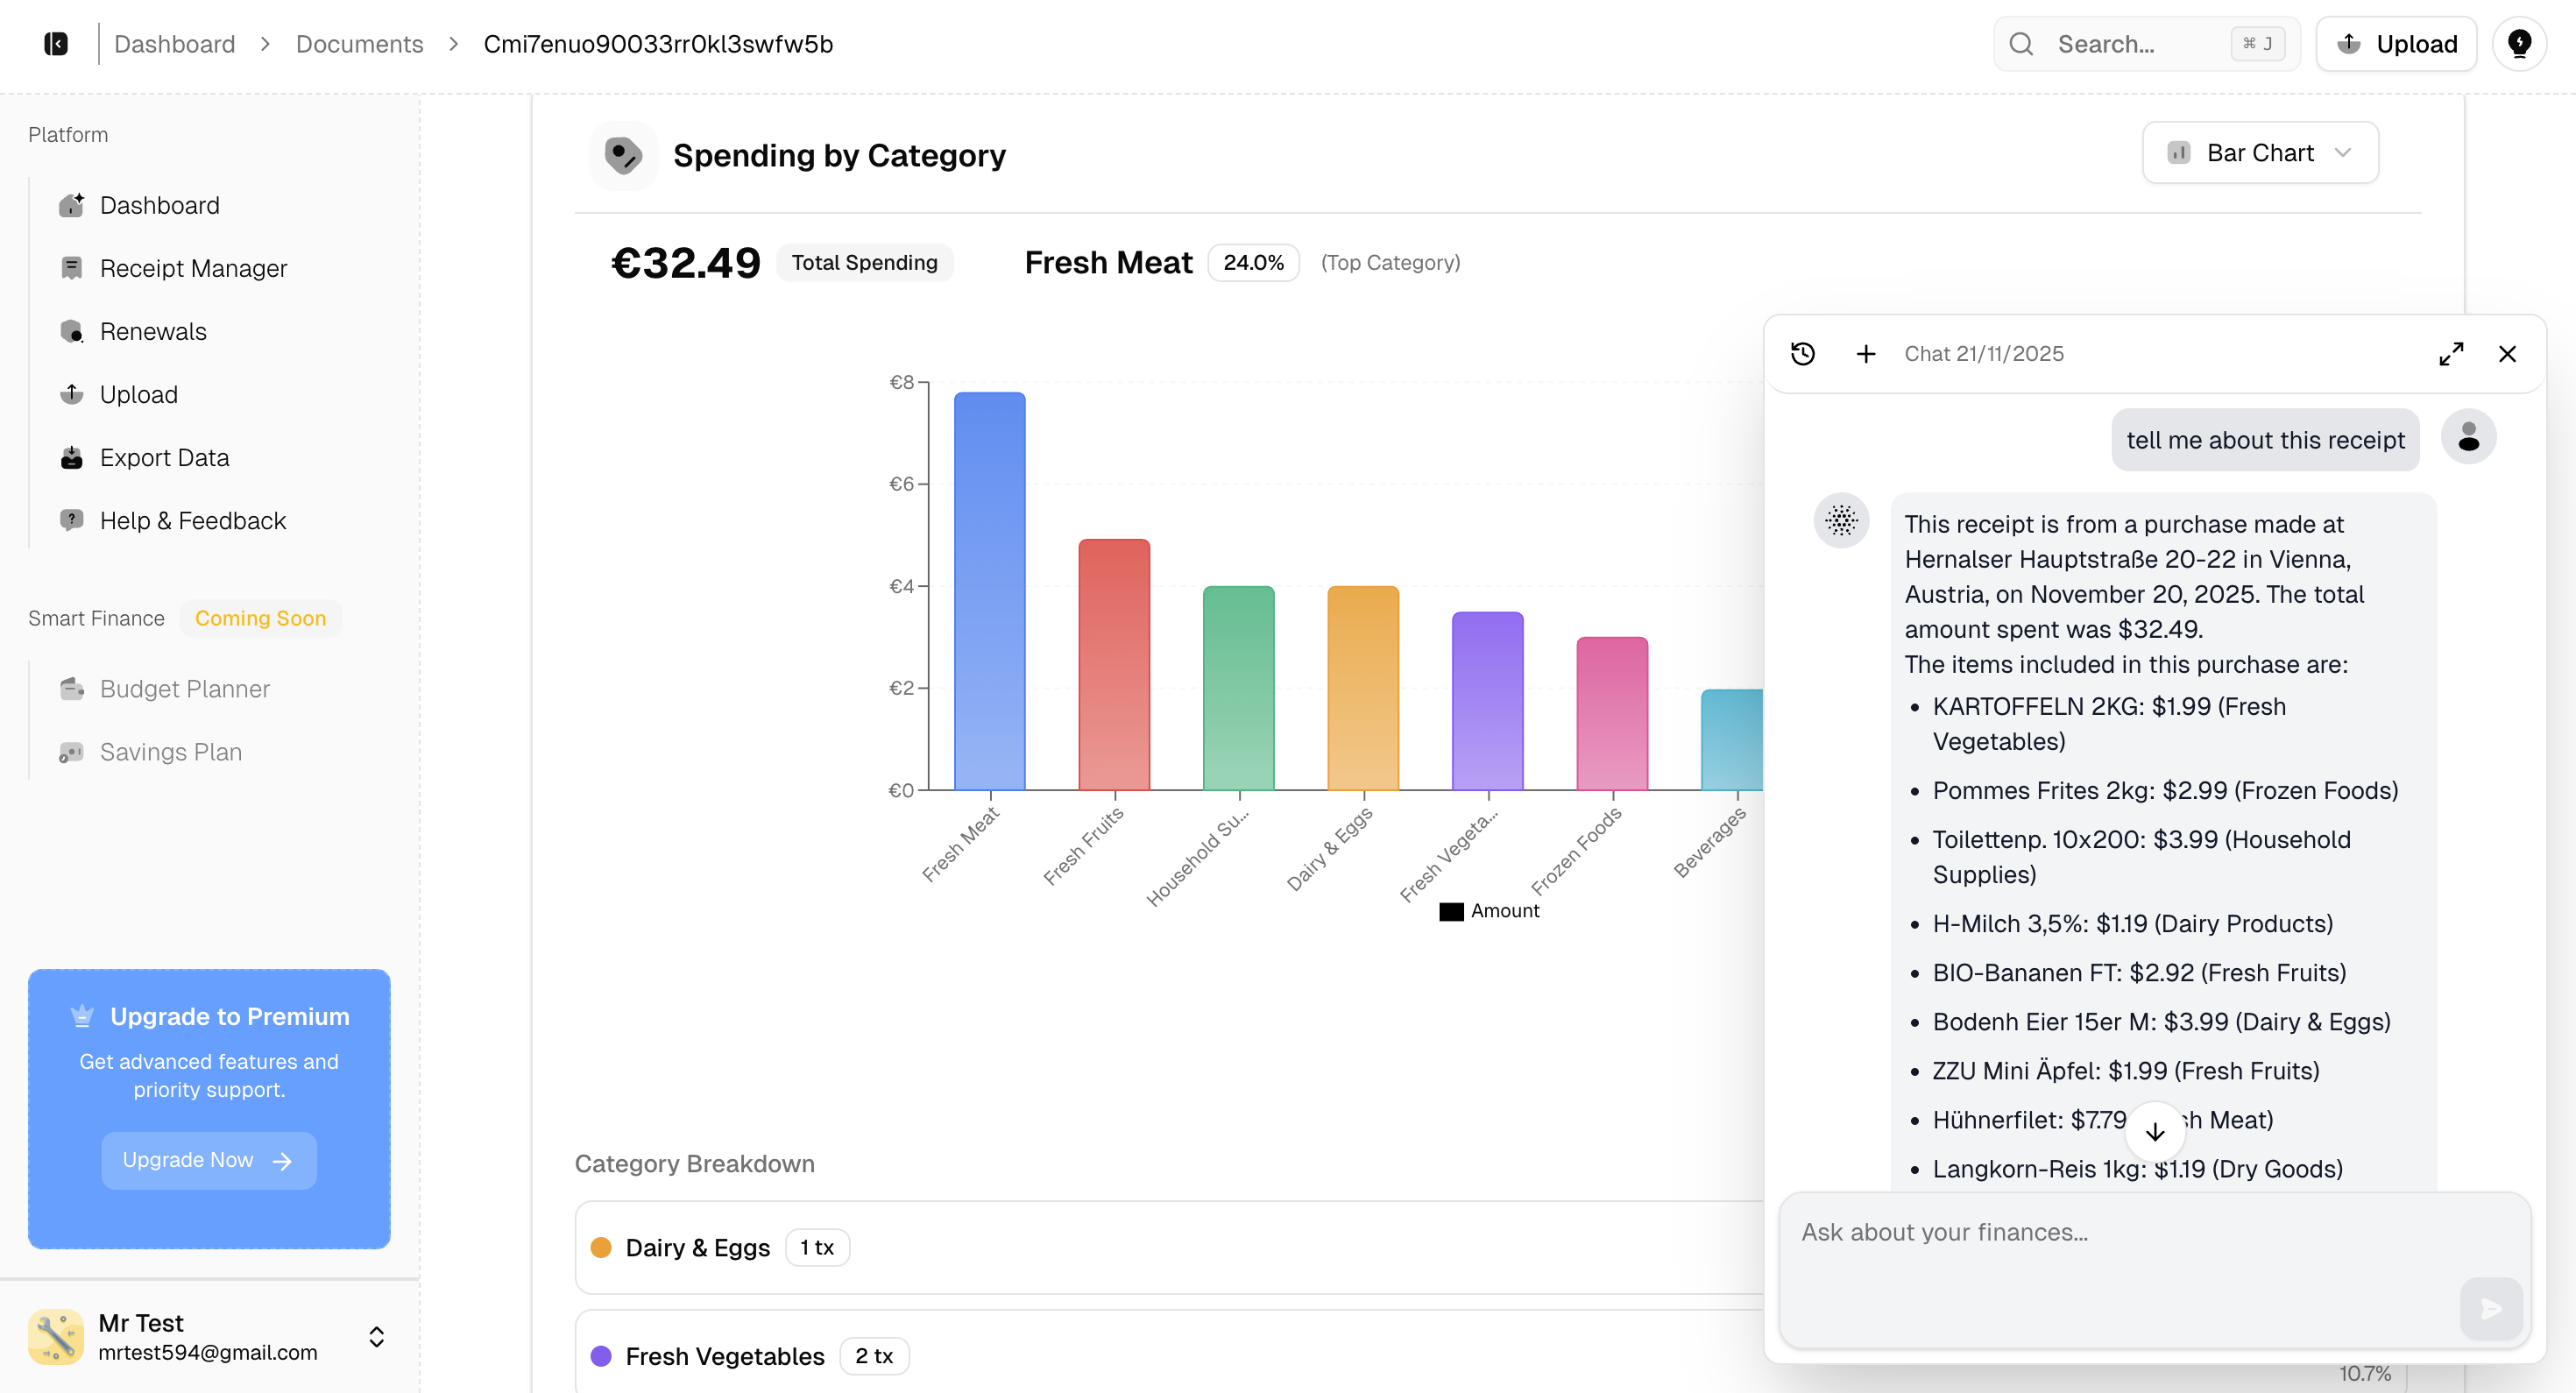Expand chat panel to fullscreen
The image size is (2576, 1393).
point(2451,354)
